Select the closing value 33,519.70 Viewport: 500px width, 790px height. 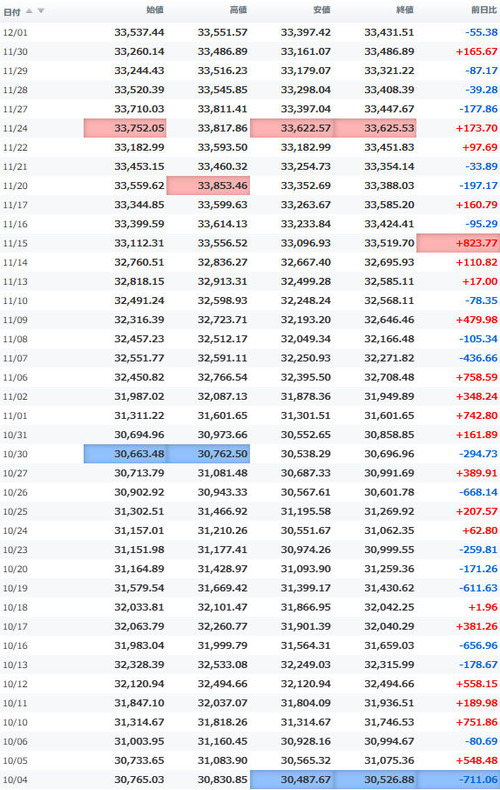tap(389, 243)
